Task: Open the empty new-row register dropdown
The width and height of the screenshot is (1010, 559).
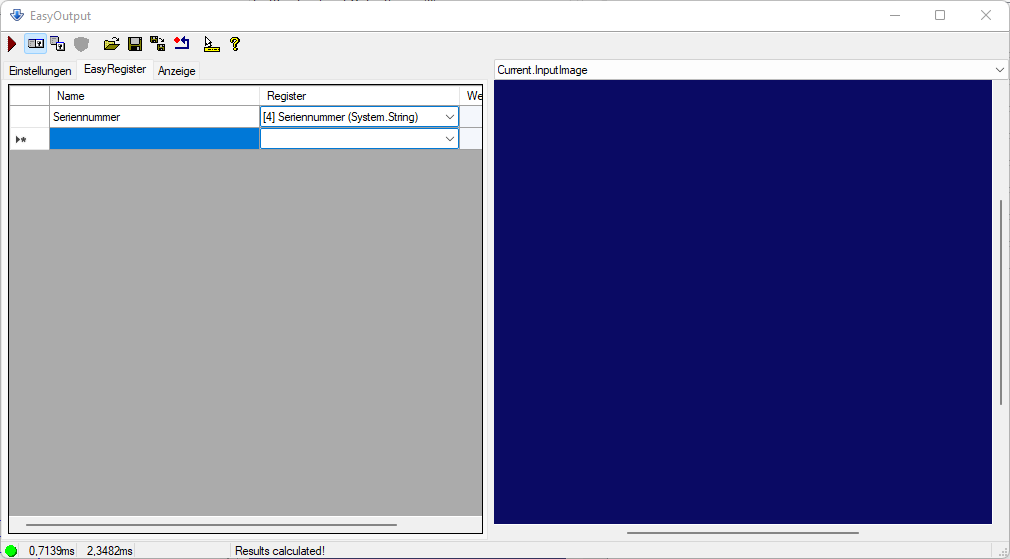Action: coord(449,139)
